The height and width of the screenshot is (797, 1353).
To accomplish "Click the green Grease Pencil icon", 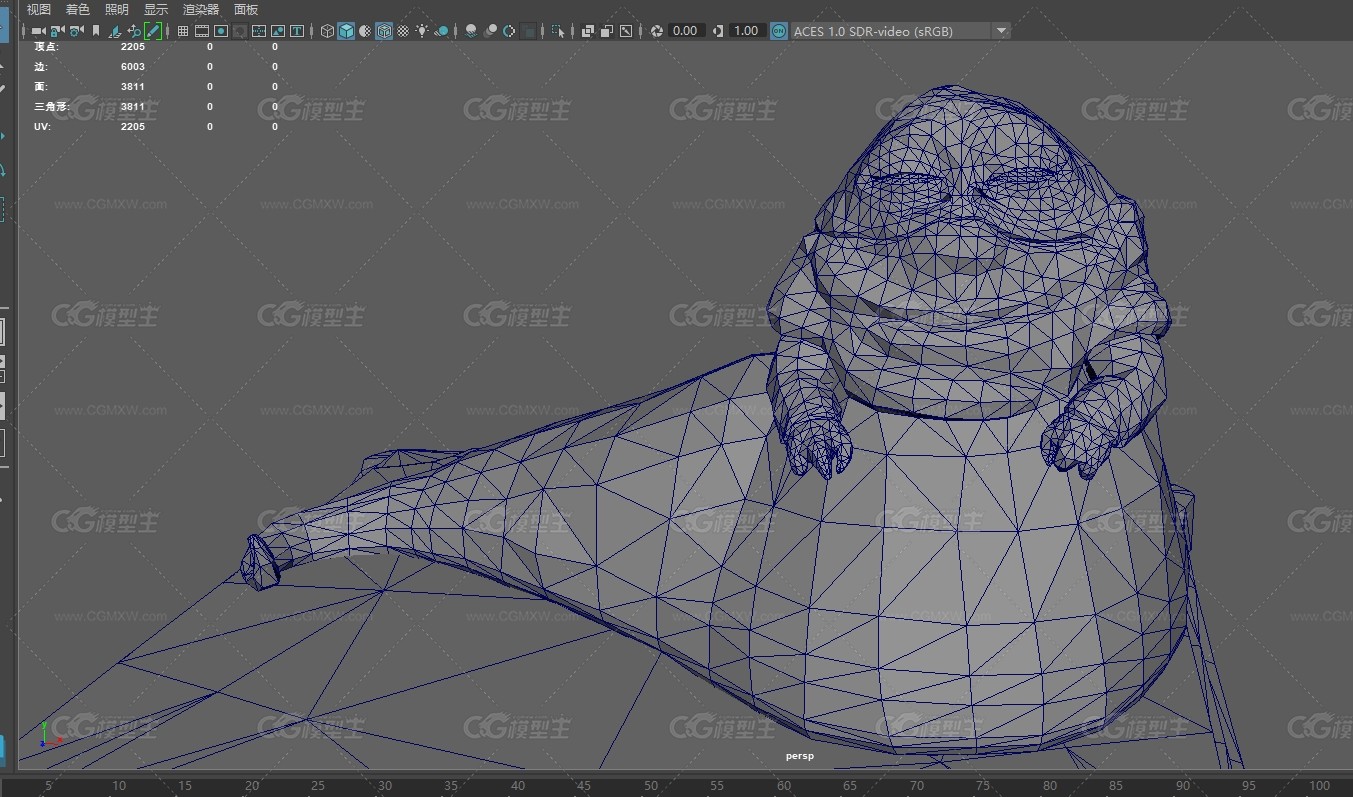I will point(153,31).
